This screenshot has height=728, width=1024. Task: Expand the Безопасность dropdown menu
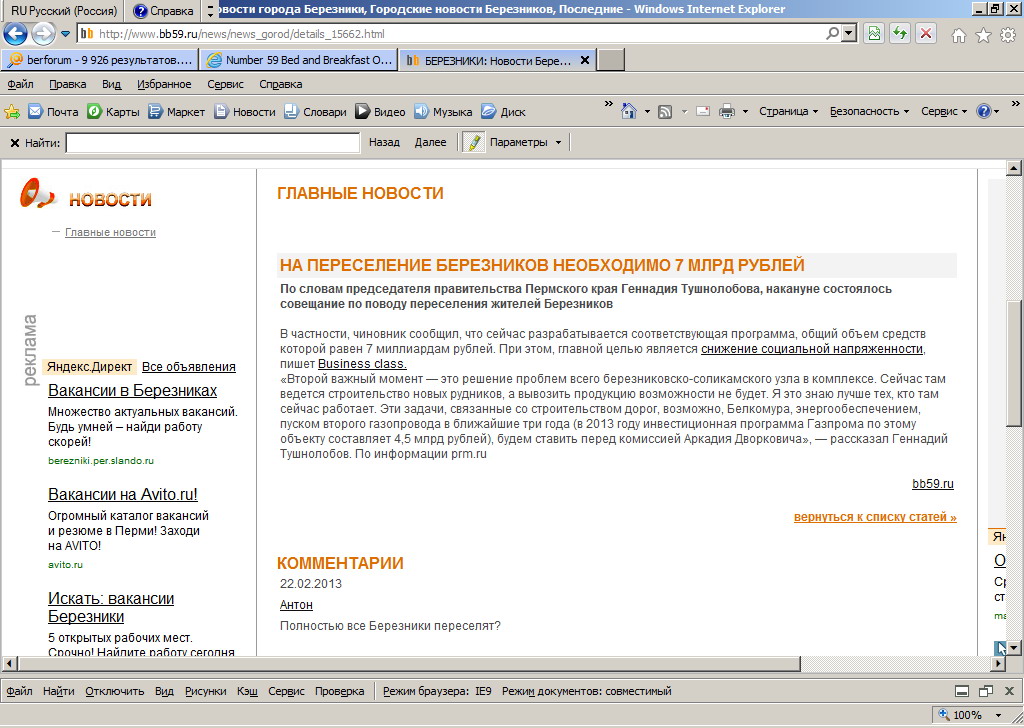point(869,111)
